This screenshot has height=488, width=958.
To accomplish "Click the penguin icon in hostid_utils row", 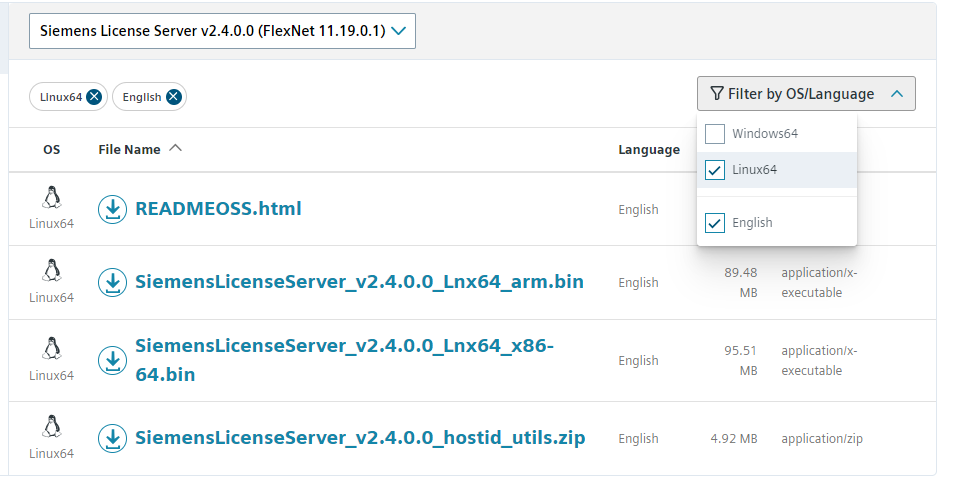I will 51,427.
